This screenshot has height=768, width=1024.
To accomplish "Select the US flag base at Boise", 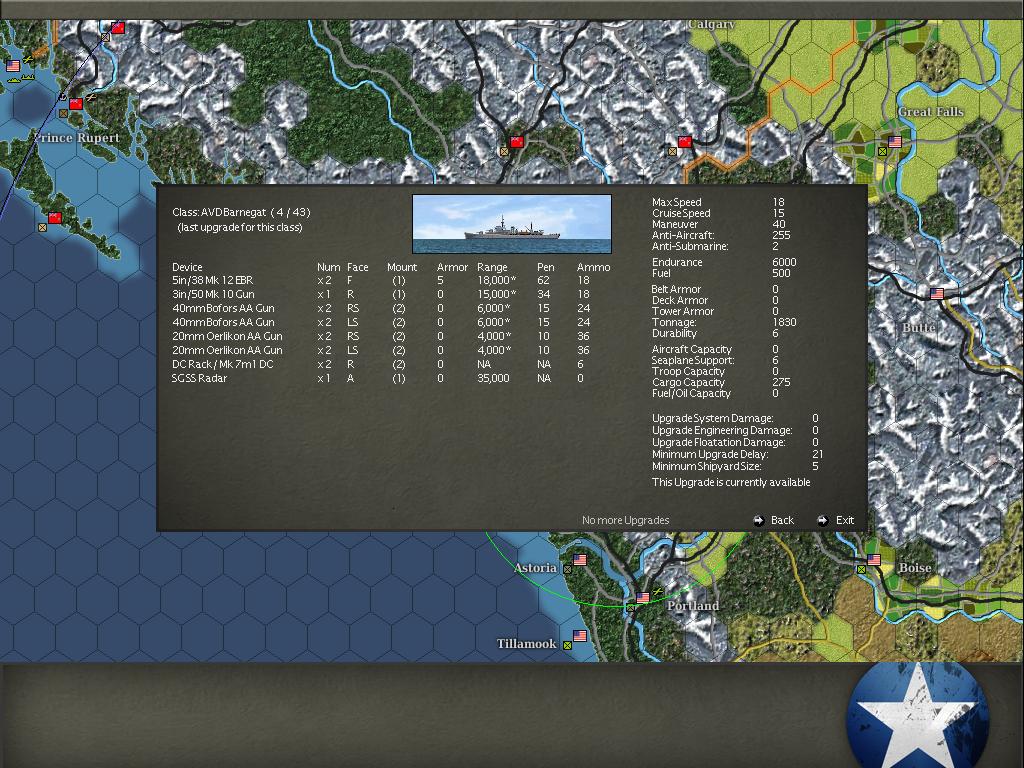I will (874, 560).
